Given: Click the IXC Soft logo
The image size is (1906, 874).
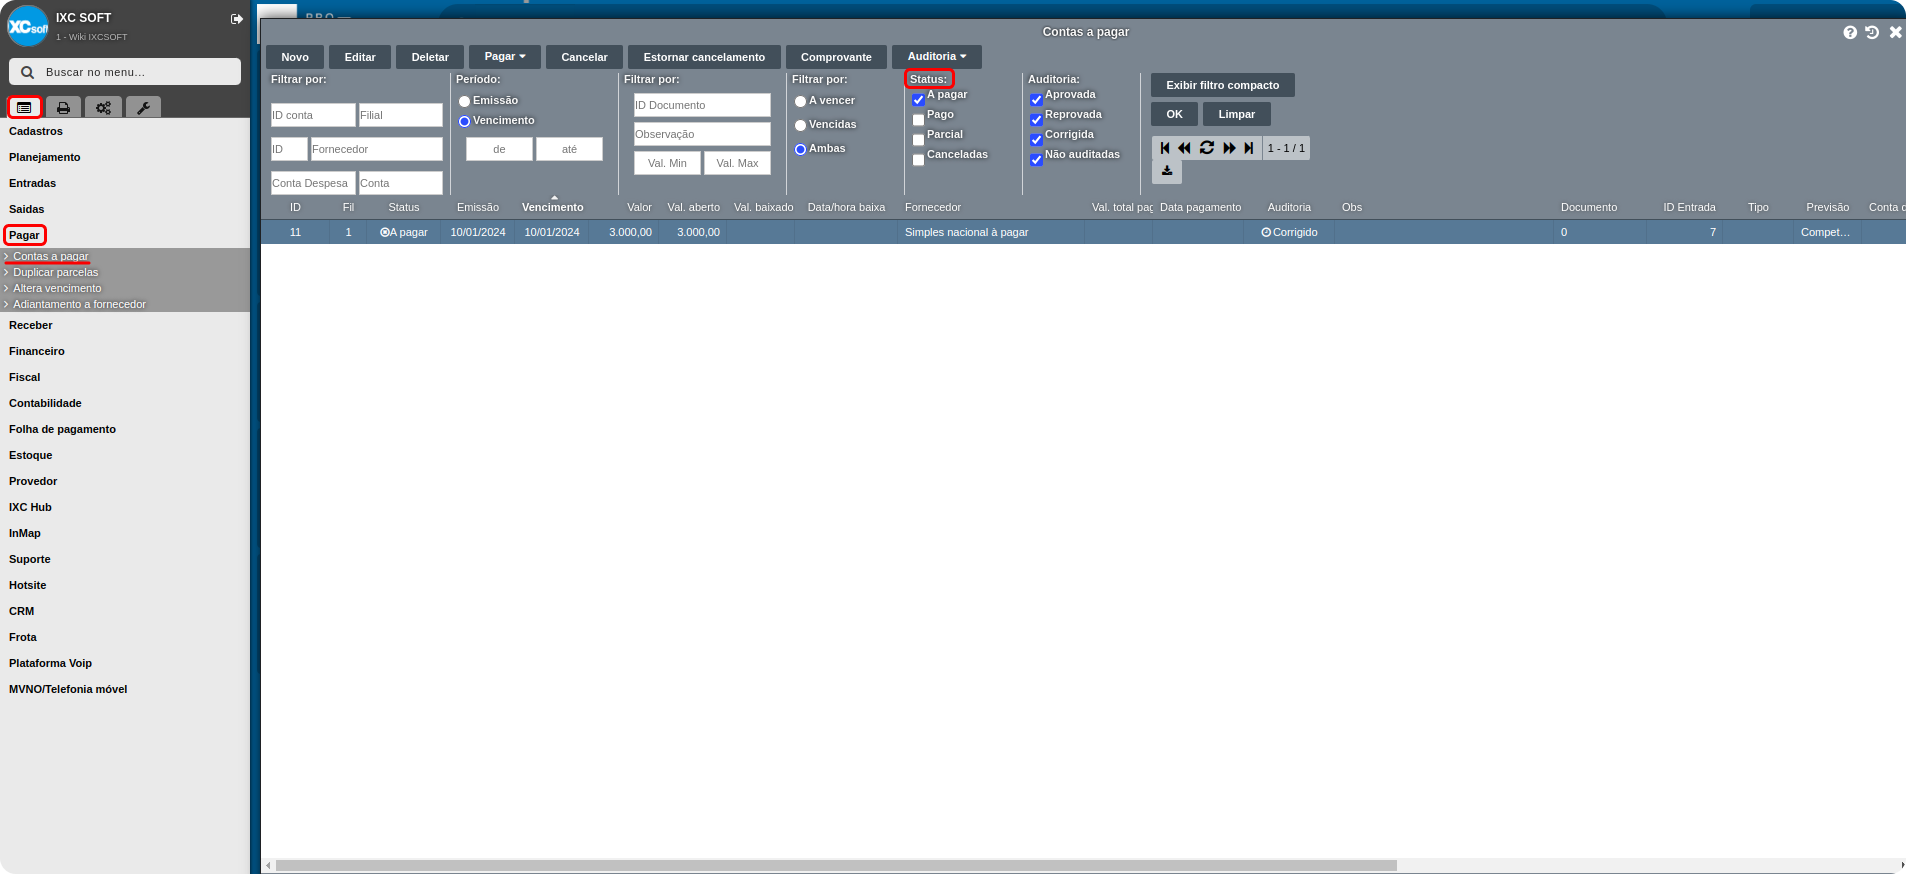Looking at the screenshot, I should (x=28, y=26).
